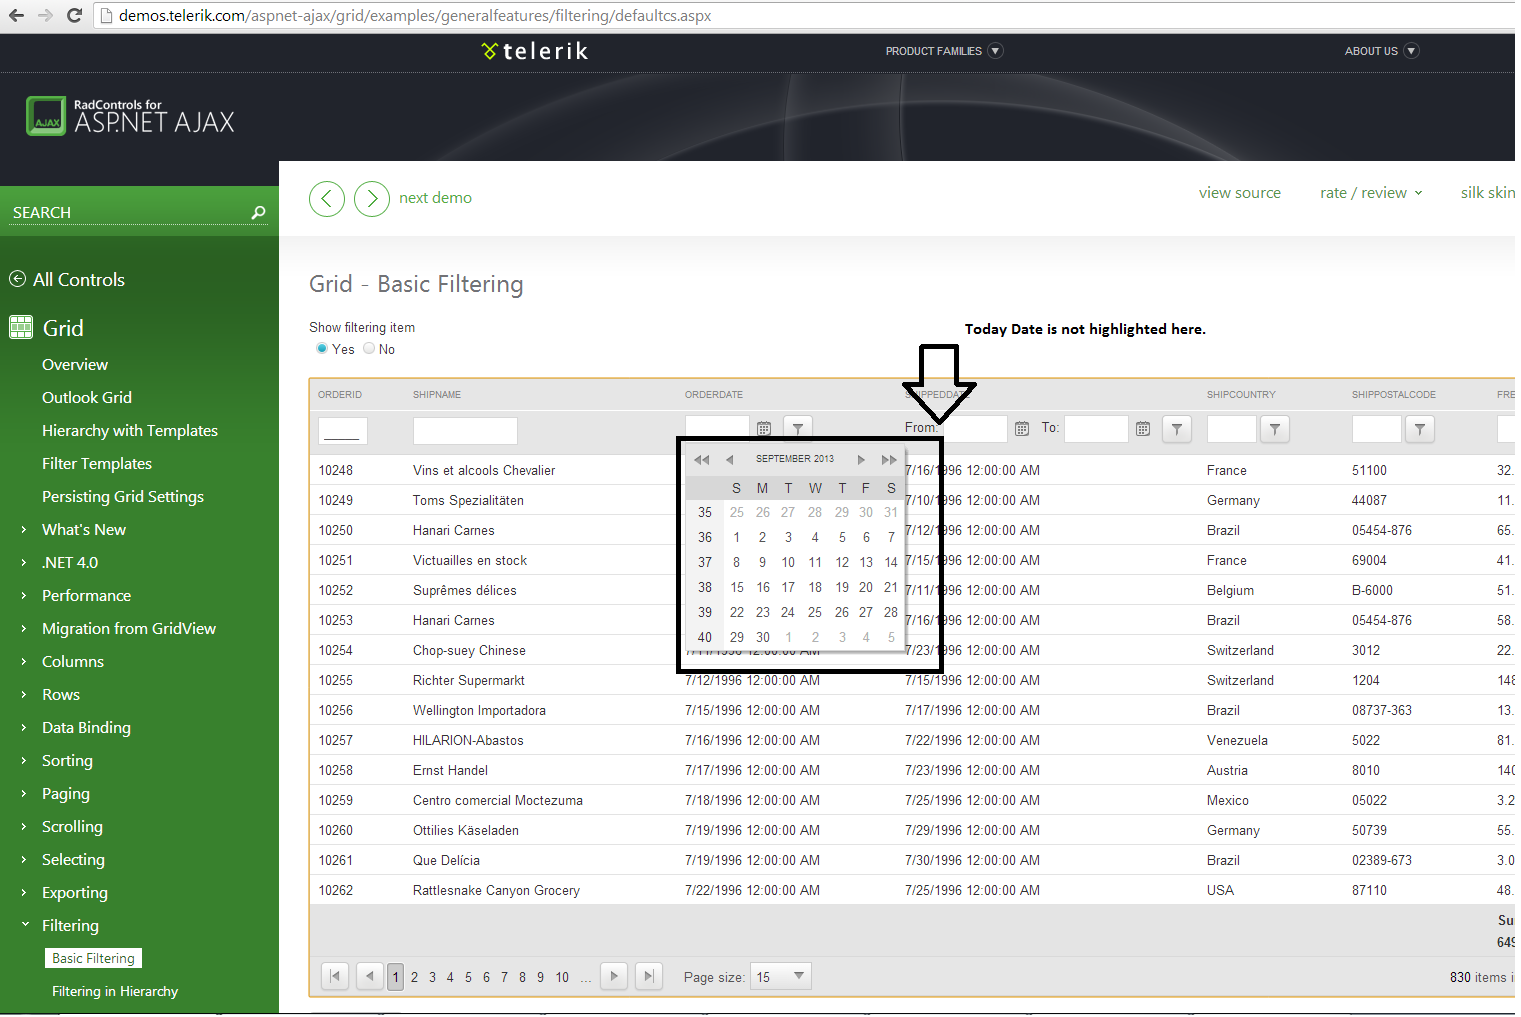Go to the previous grid page
Screen dimensions: 1521x1017
click(370, 976)
